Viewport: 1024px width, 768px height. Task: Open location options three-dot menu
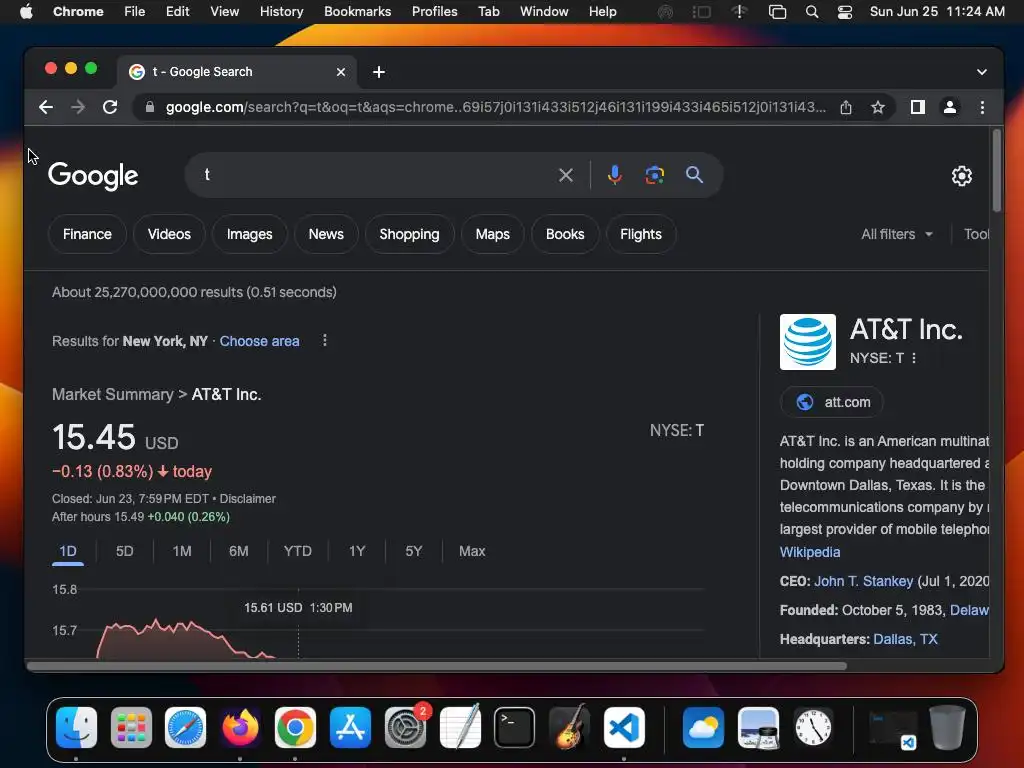(325, 340)
